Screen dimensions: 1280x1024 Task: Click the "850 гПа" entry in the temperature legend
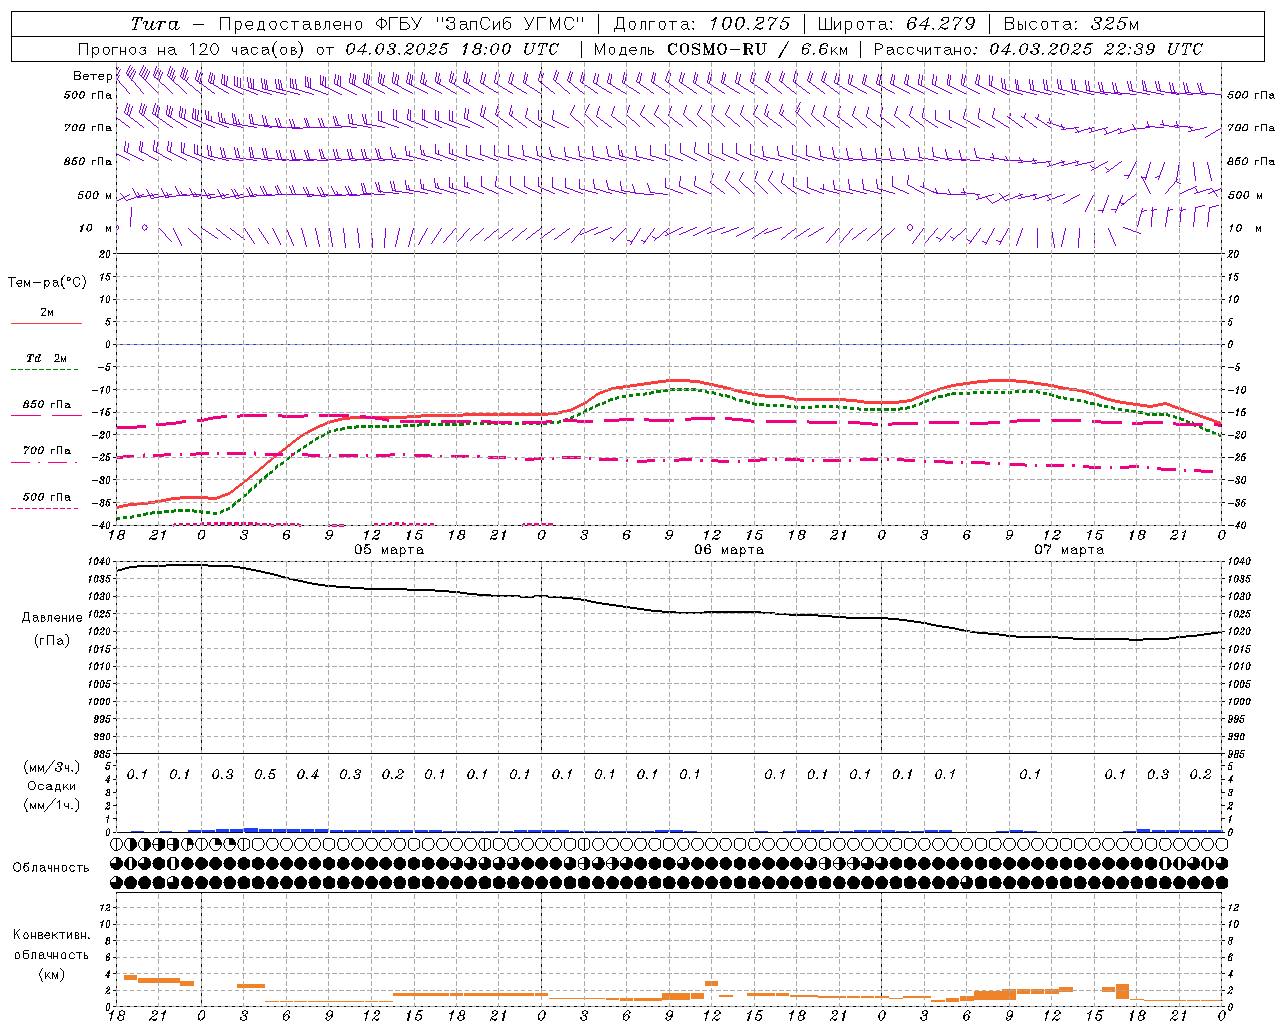coord(47,405)
